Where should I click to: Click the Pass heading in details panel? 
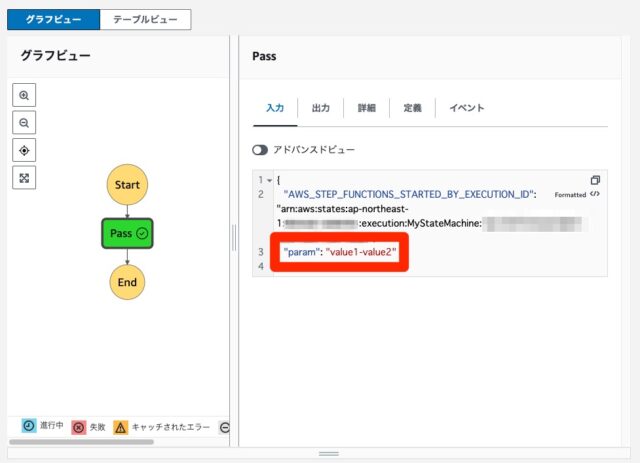pyautogui.click(x=264, y=56)
